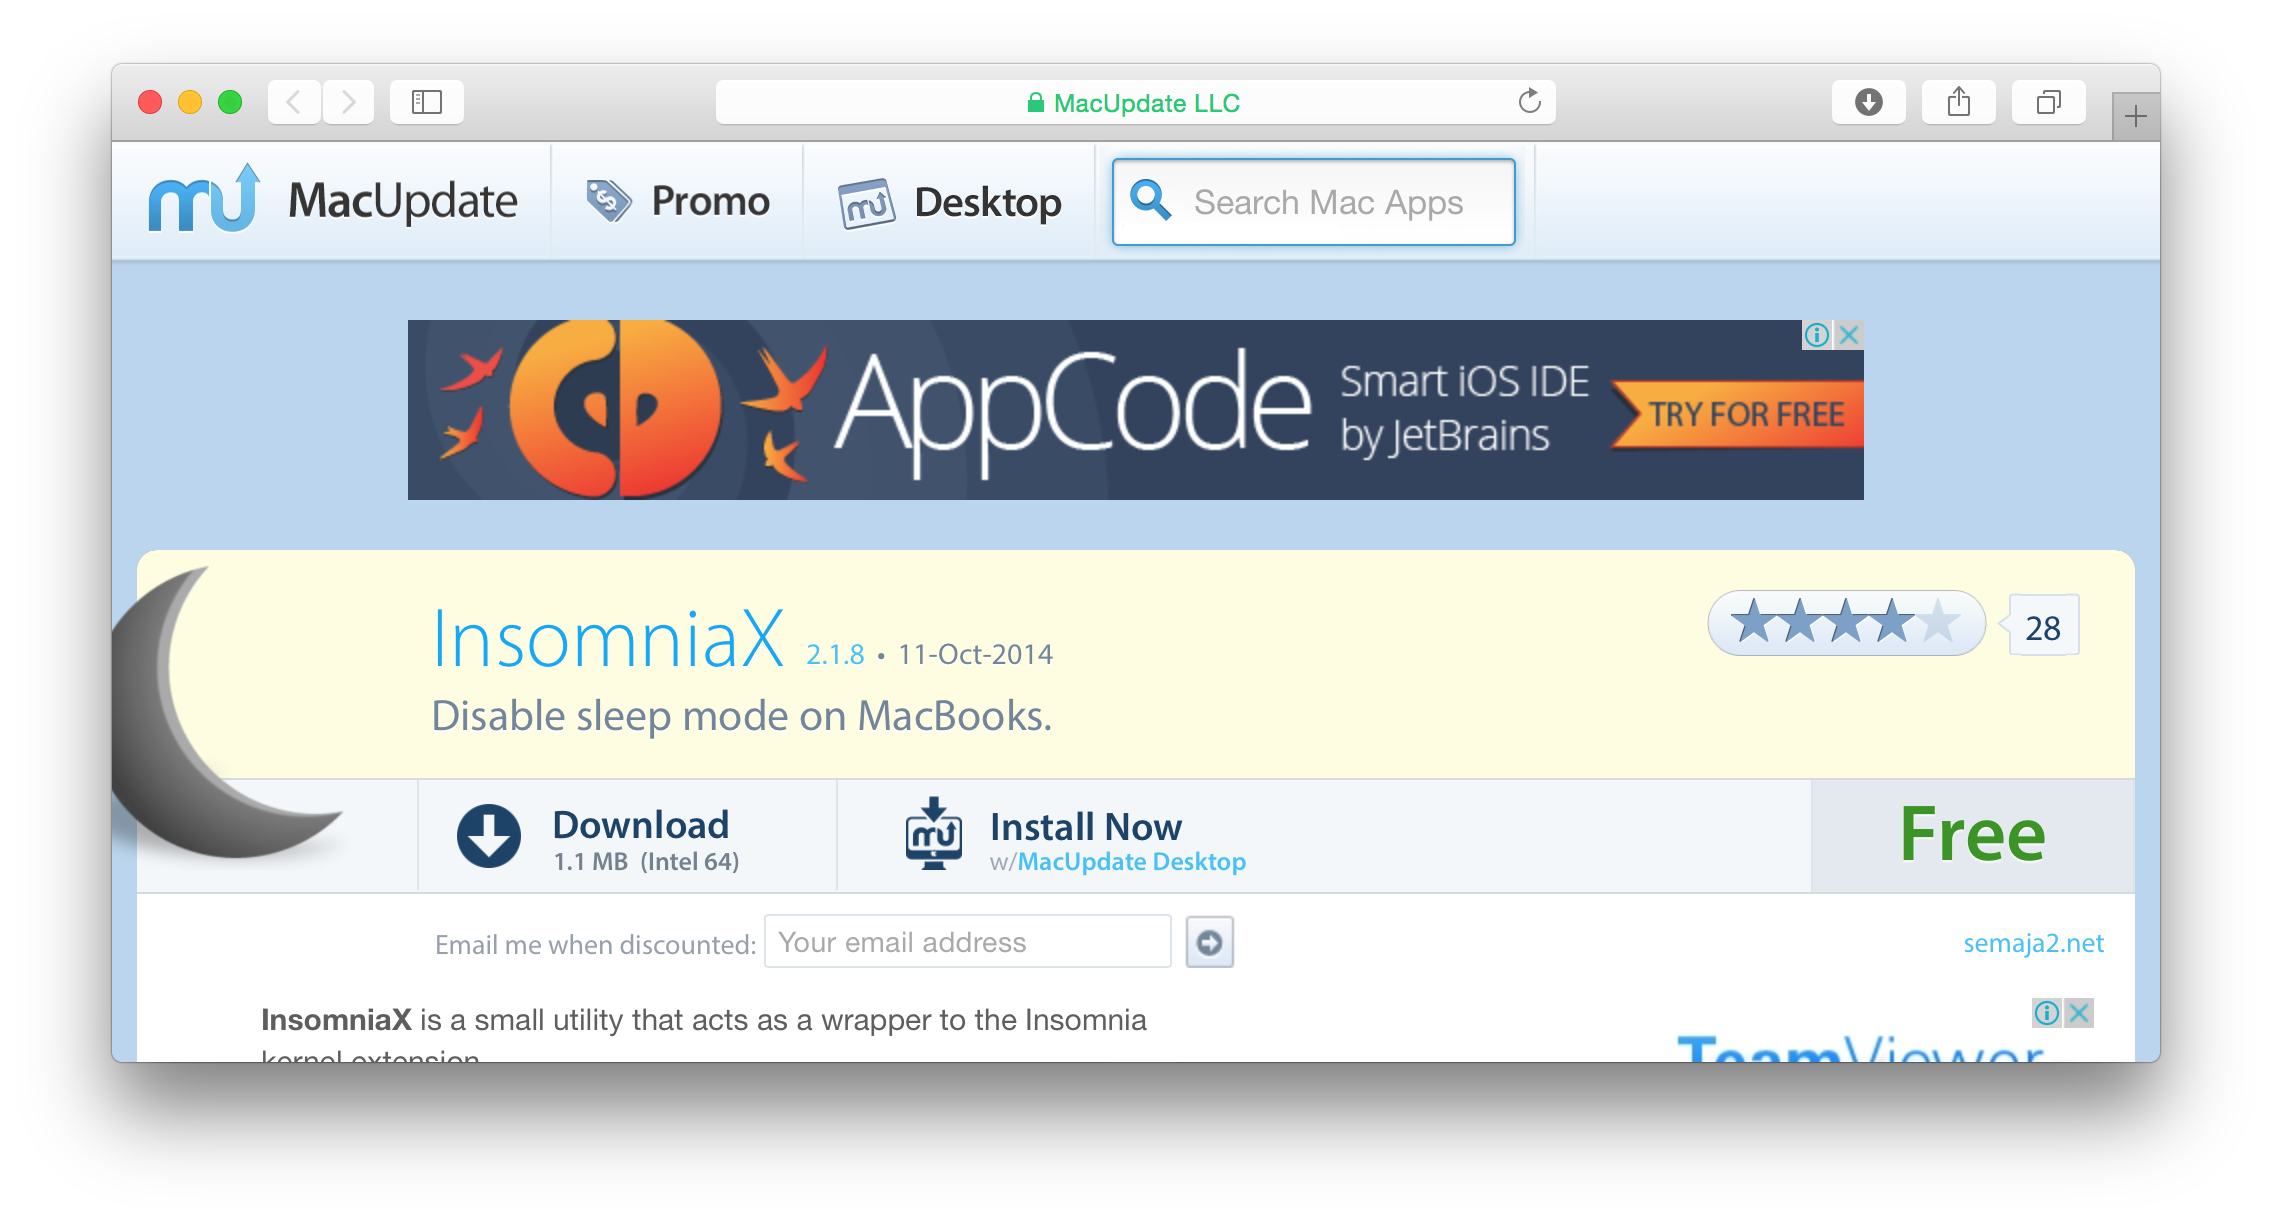Click the Search Mac Apps field
Screen dimensions: 2272x1222
[x=1328, y=202]
